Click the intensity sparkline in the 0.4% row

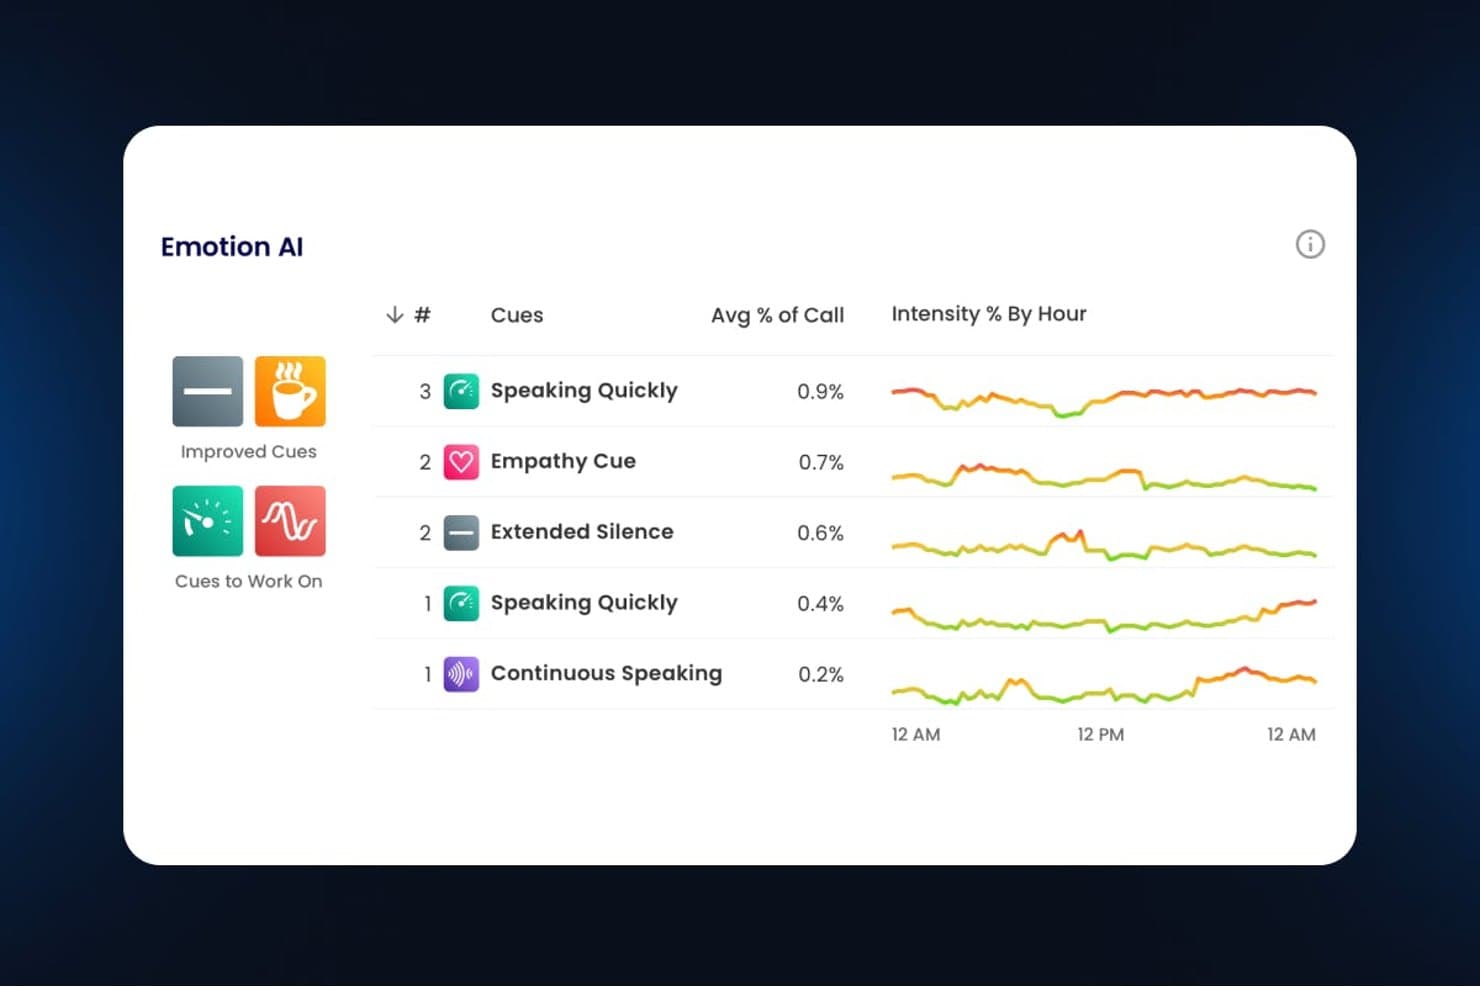[x=1104, y=615]
